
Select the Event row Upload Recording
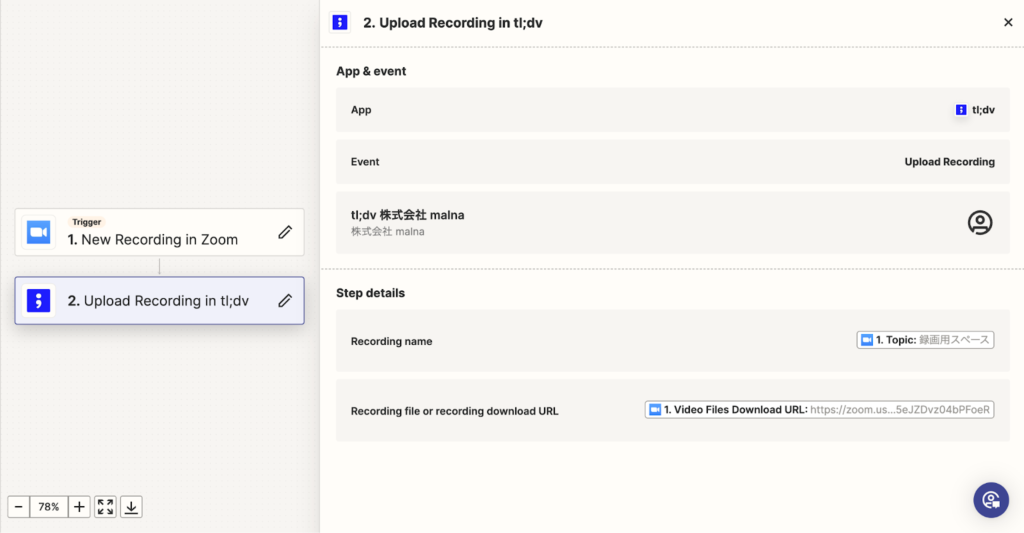673,162
